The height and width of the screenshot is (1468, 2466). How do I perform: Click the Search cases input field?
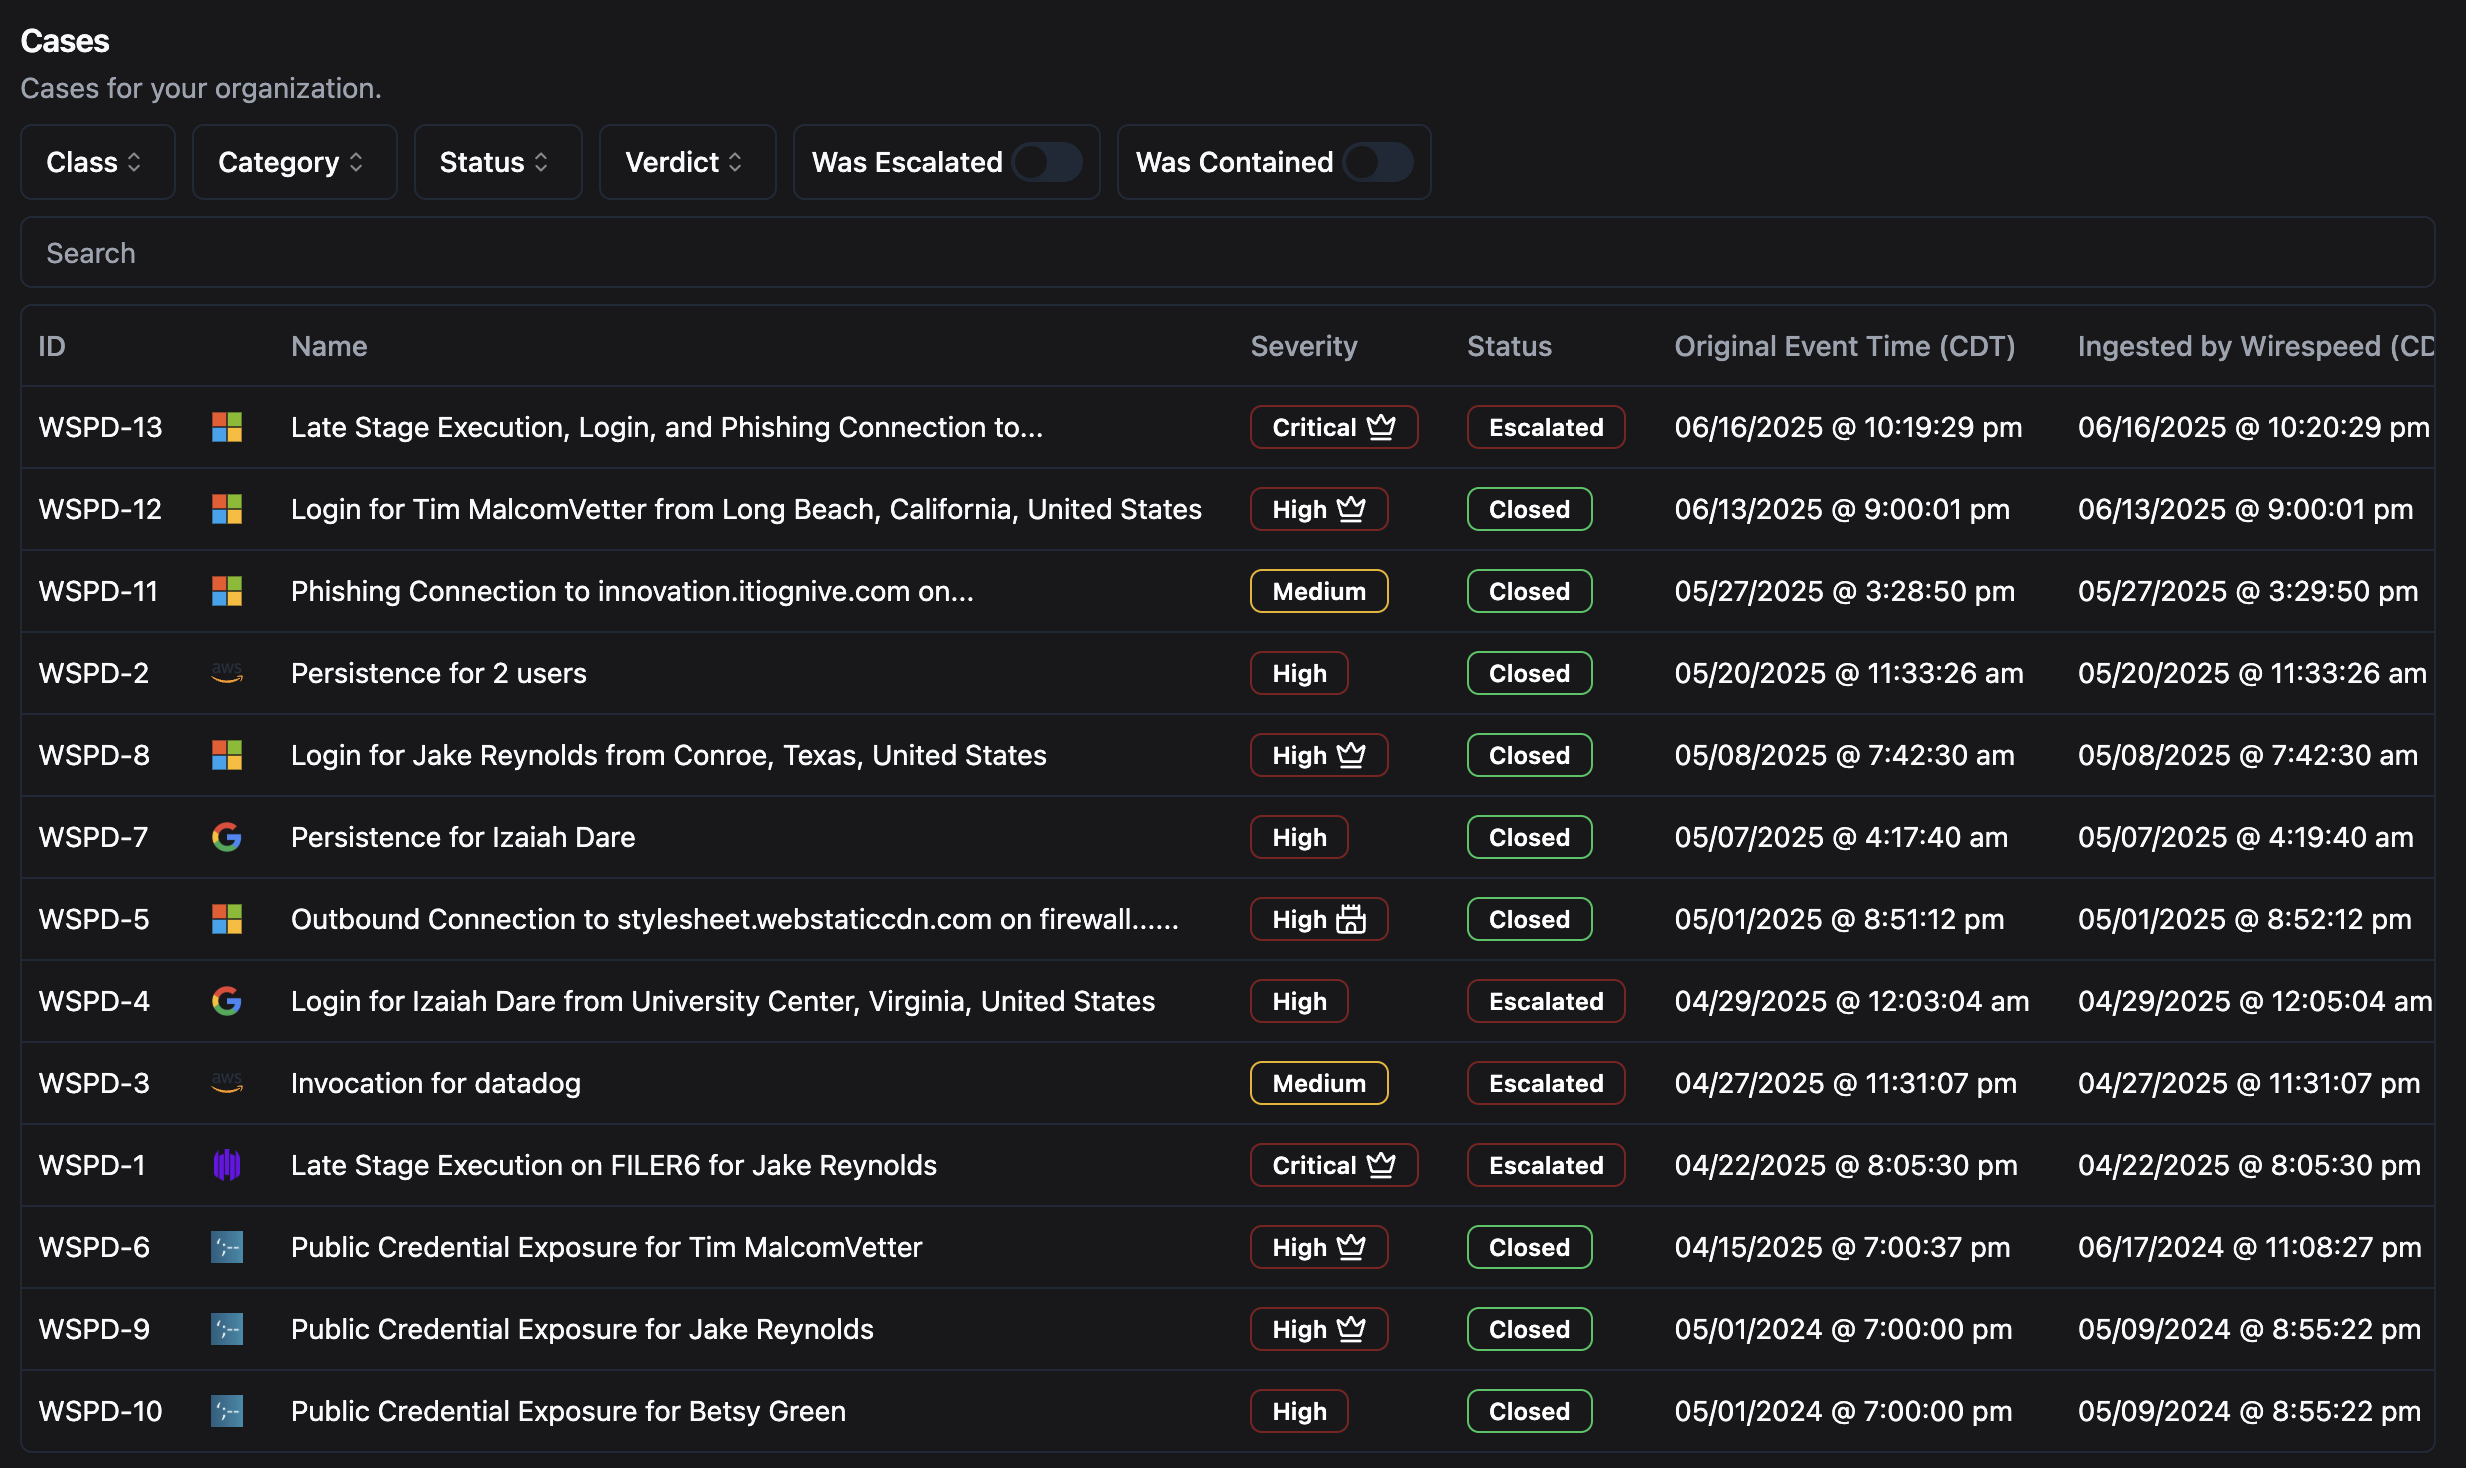click(1227, 253)
